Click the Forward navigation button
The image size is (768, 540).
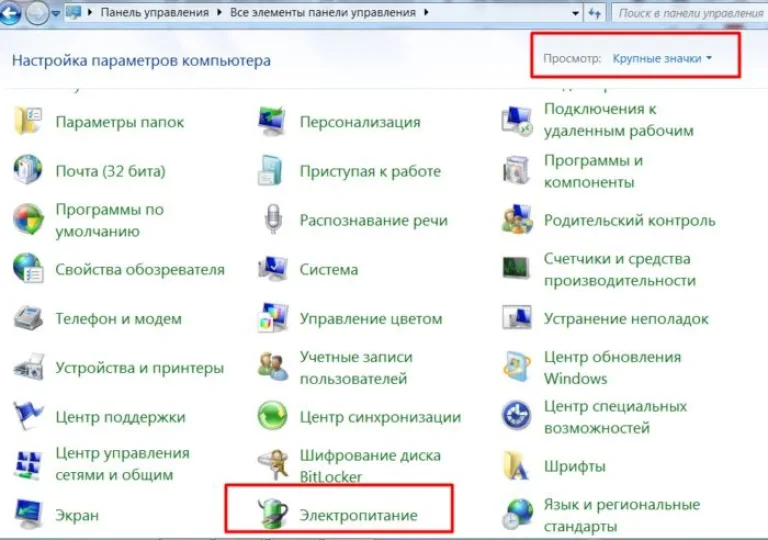(x=37, y=13)
